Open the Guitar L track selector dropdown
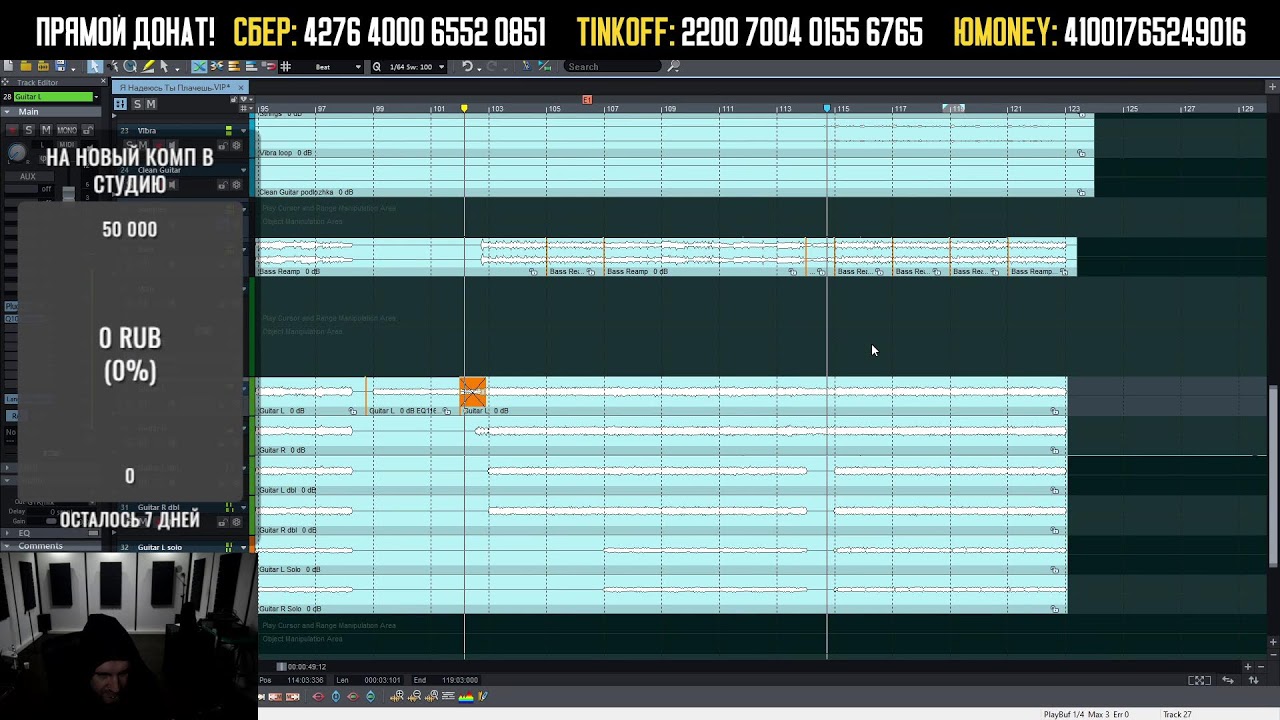 pos(96,97)
